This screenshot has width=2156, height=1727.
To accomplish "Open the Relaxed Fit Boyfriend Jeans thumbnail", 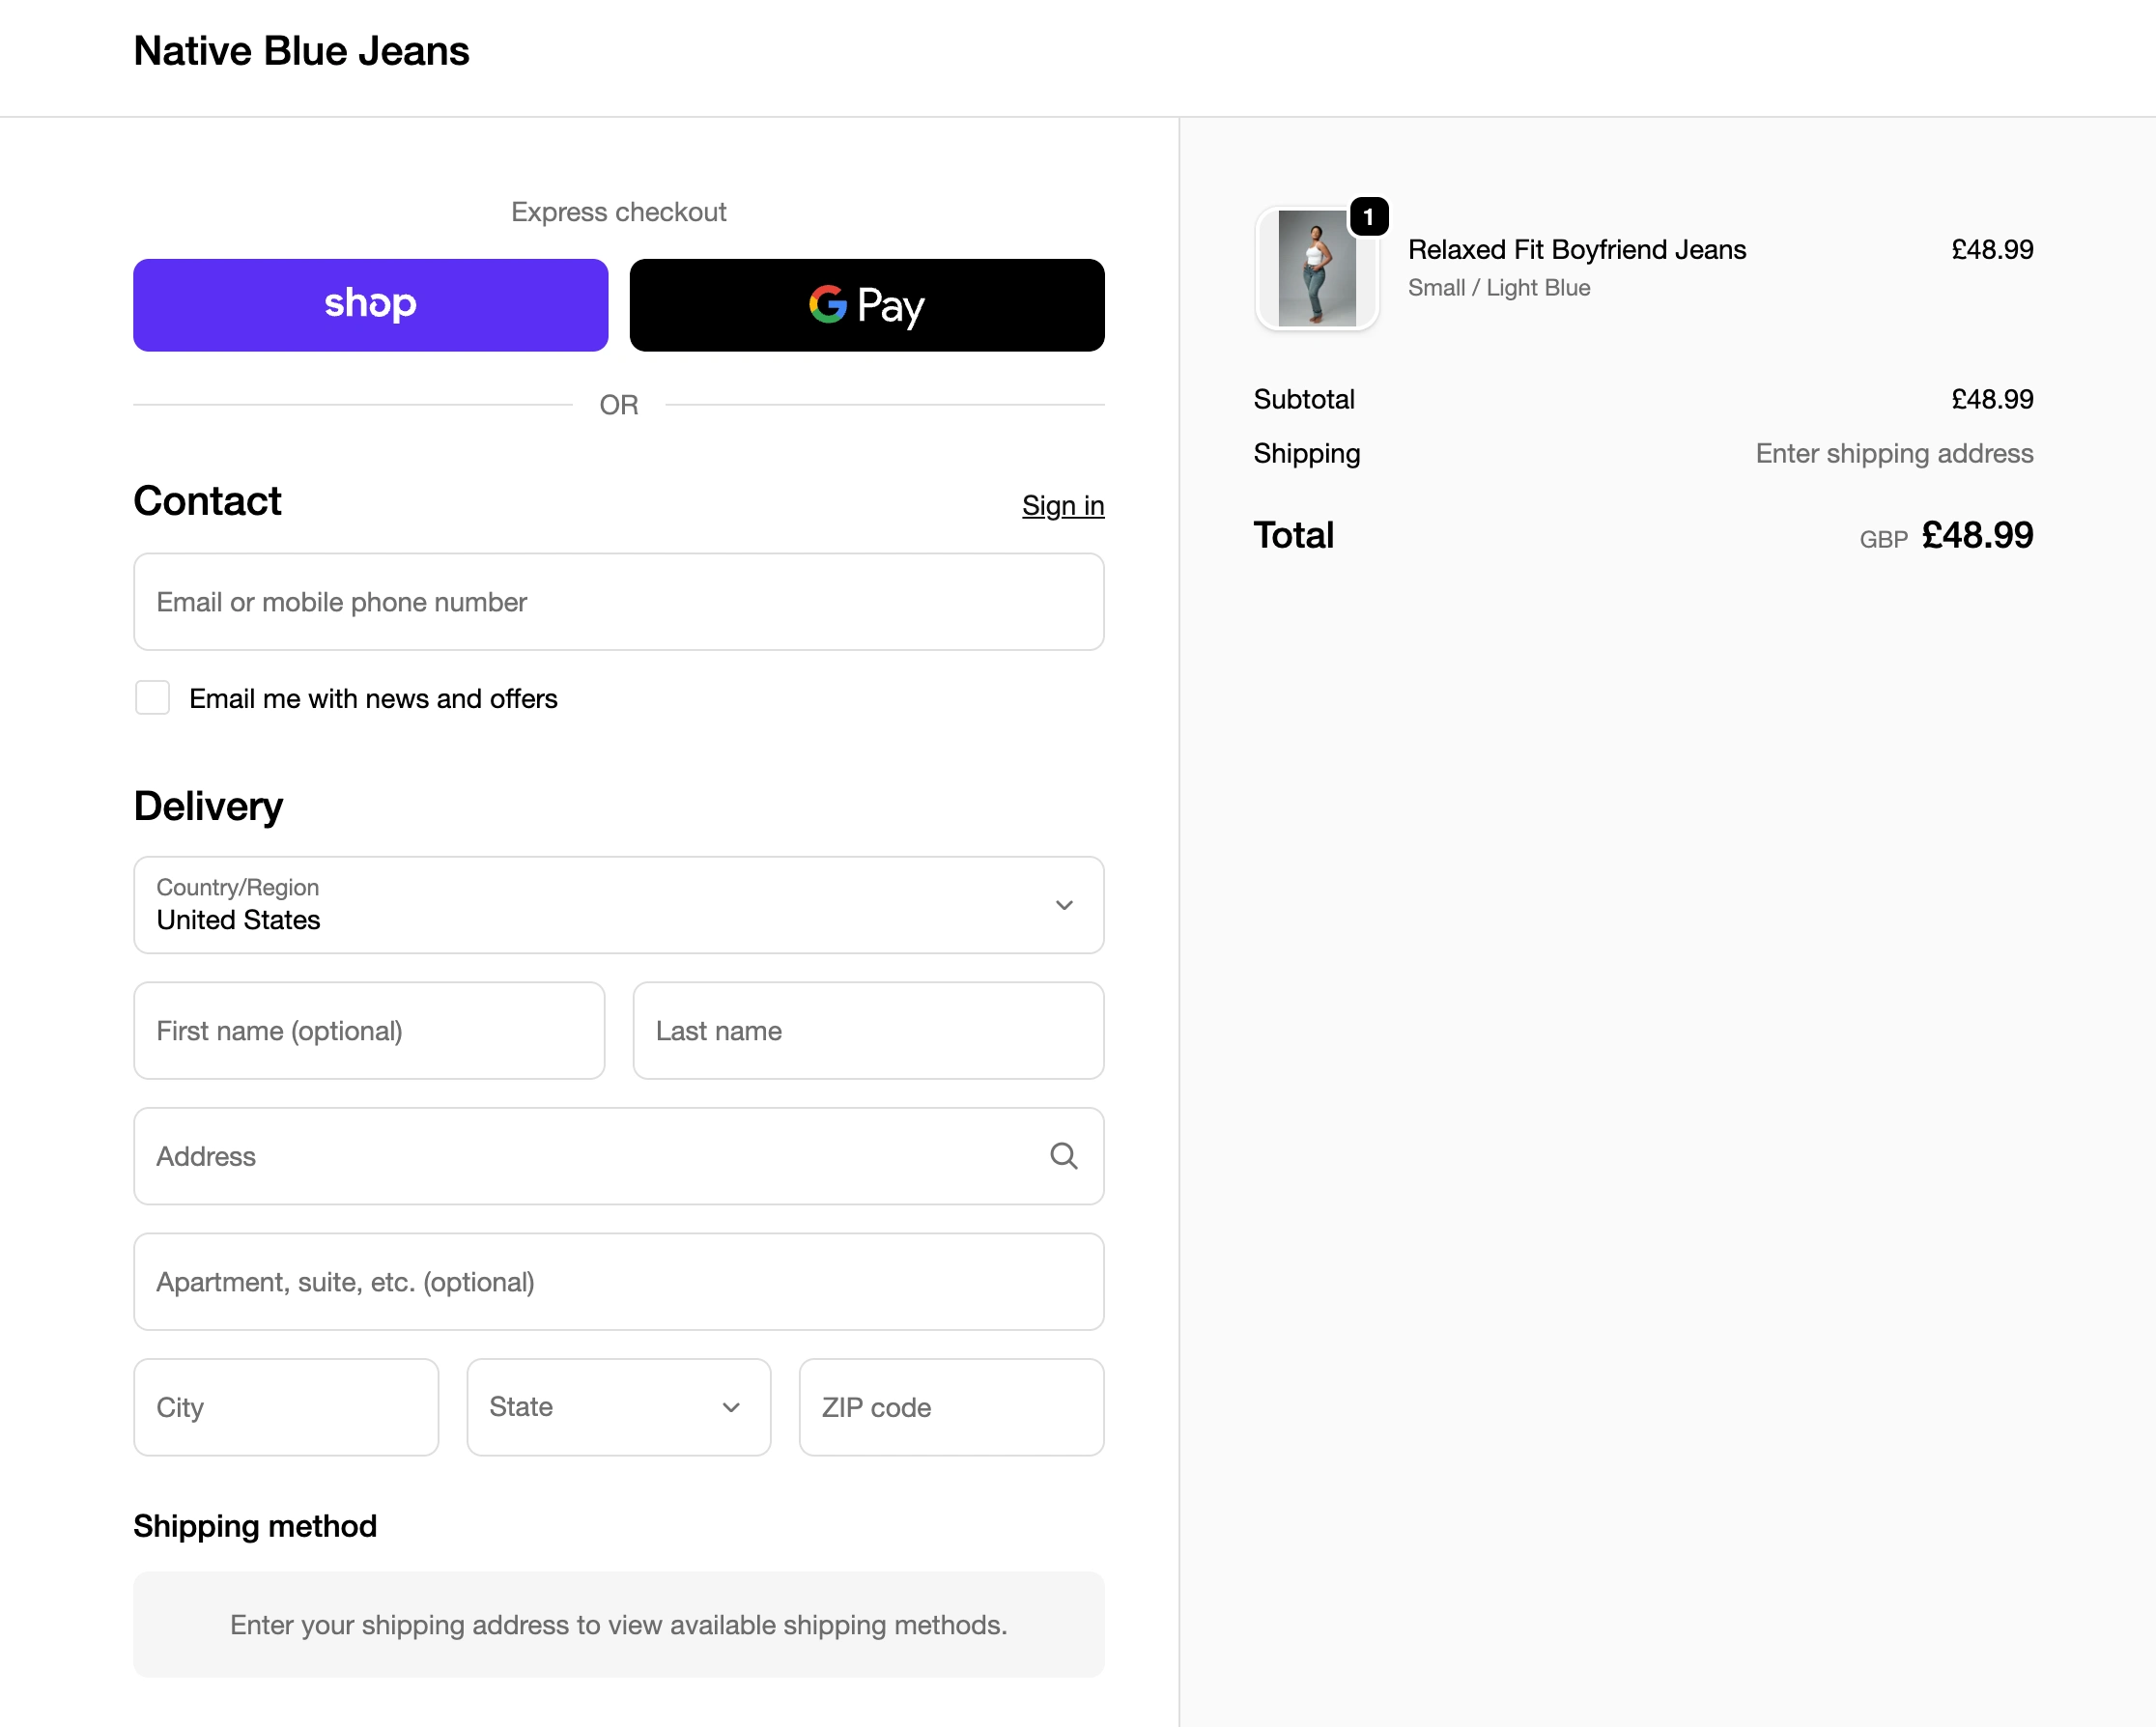I will (1316, 269).
